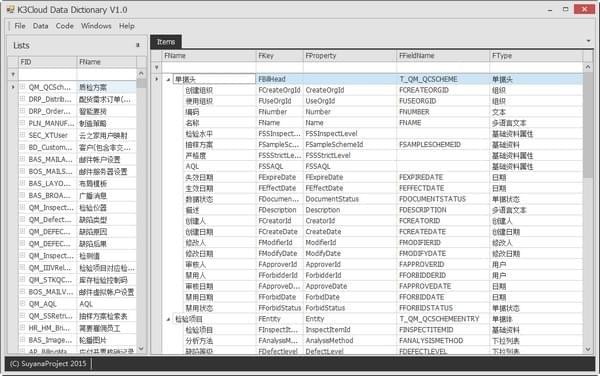Image resolution: width=600 pixels, height=376 pixels.
Task: Click the FCreatorId key cell
Action: 279,221
